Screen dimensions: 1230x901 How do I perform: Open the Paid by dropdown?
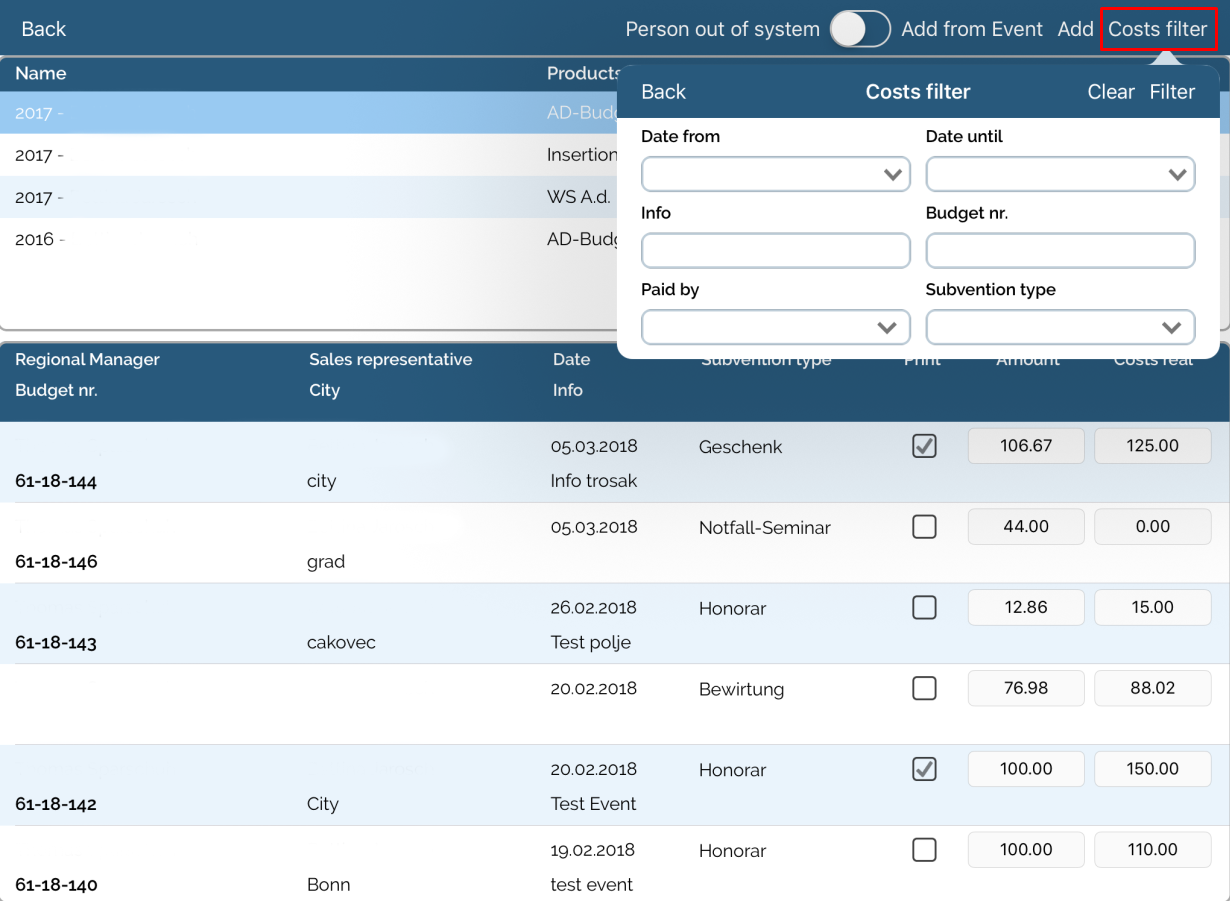pyautogui.click(x=776, y=327)
